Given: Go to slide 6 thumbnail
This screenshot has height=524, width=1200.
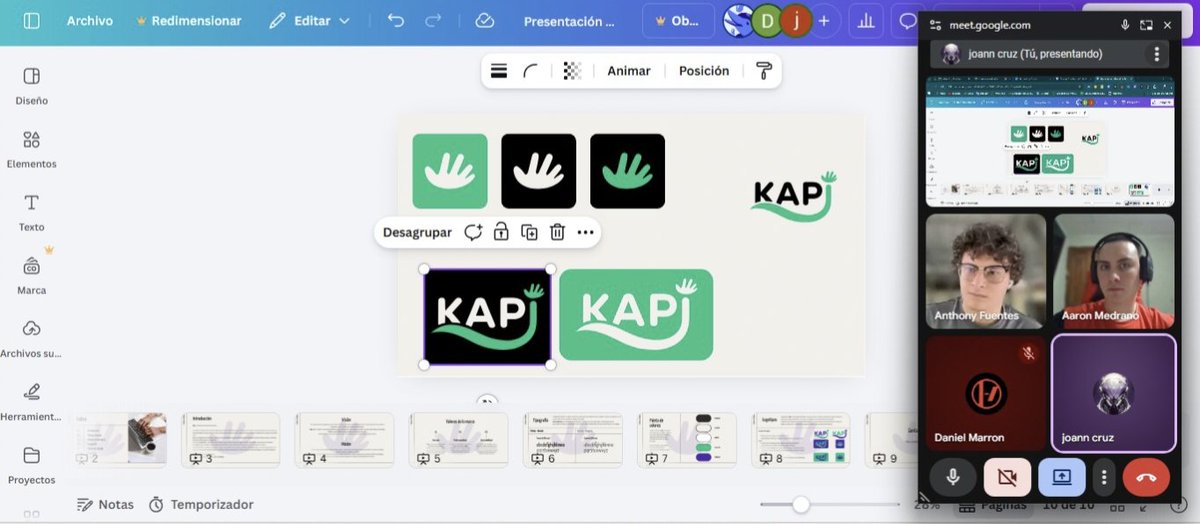Looking at the screenshot, I should [573, 440].
